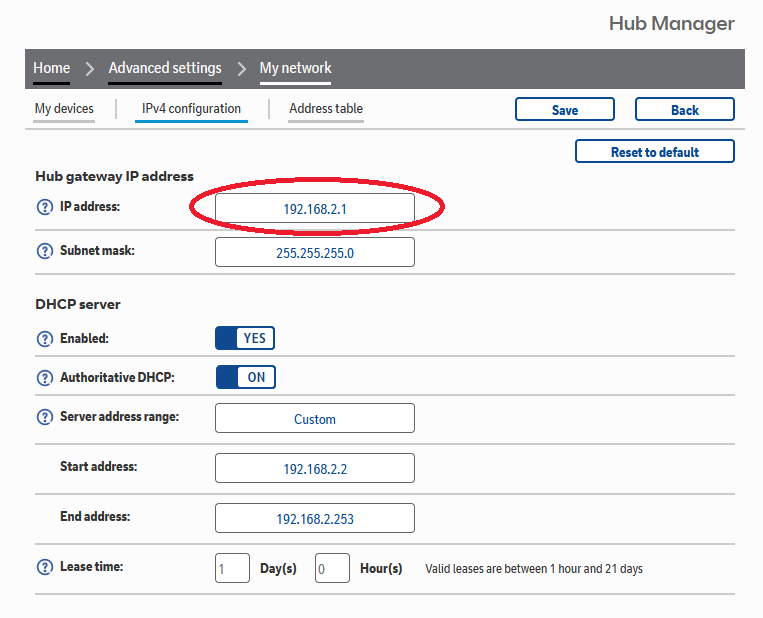The image size is (763, 618).
Task: Click the hub IP address field
Action: [x=315, y=208]
